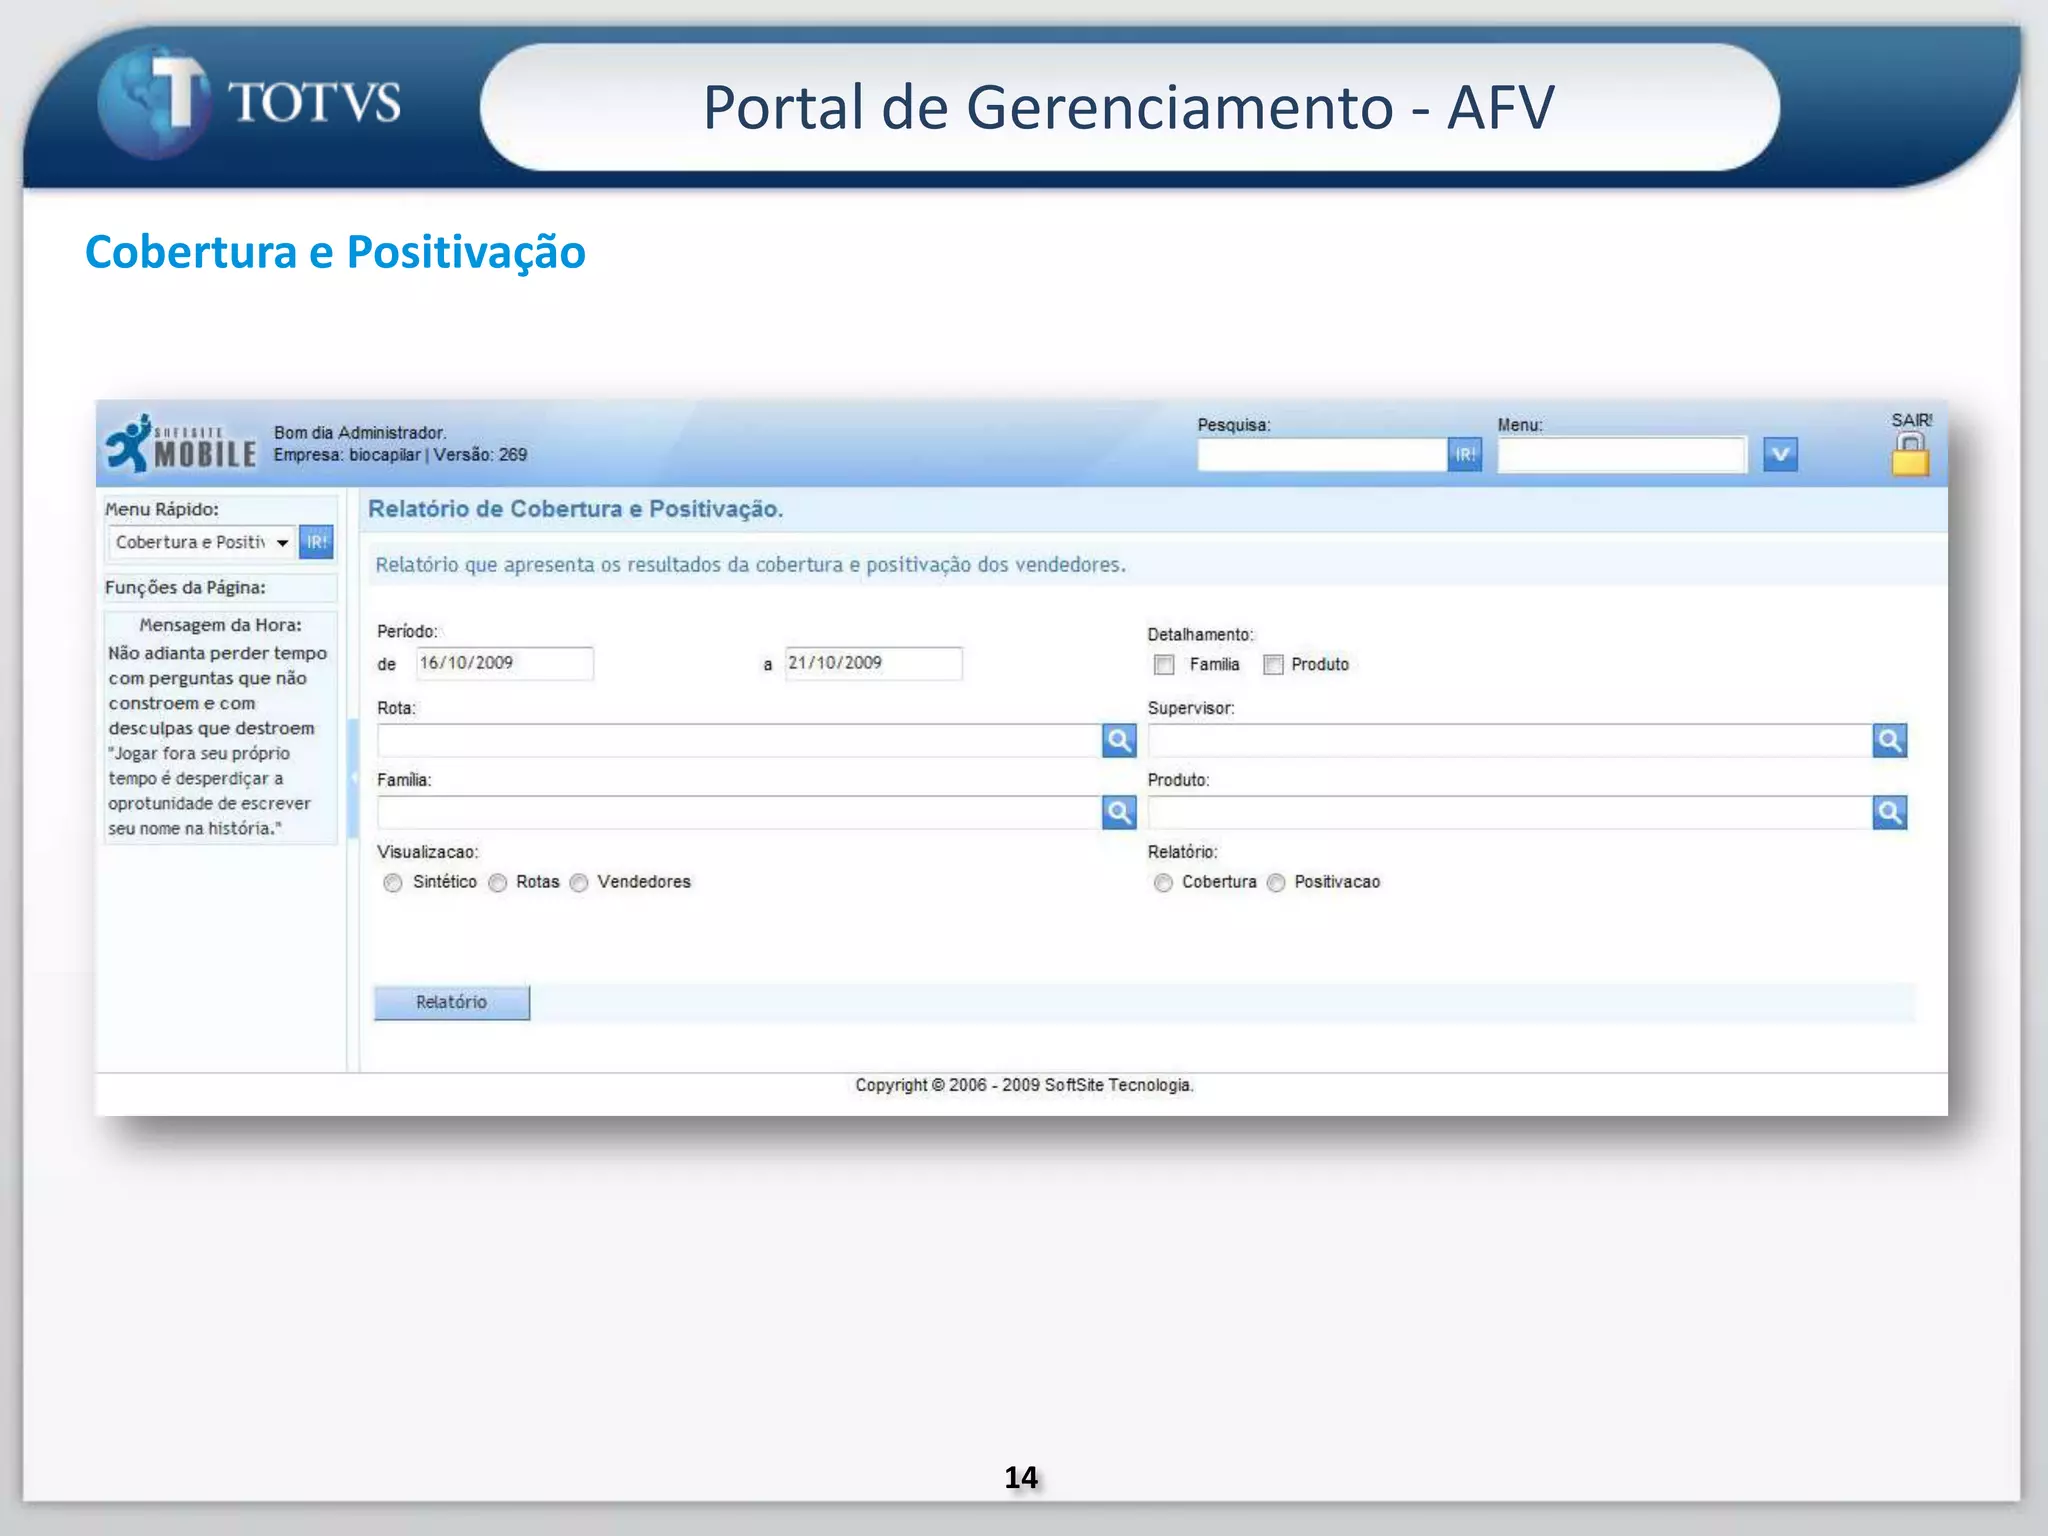Open the top Menu dropdown arrow
This screenshot has width=2048, height=1536.
(1780, 455)
